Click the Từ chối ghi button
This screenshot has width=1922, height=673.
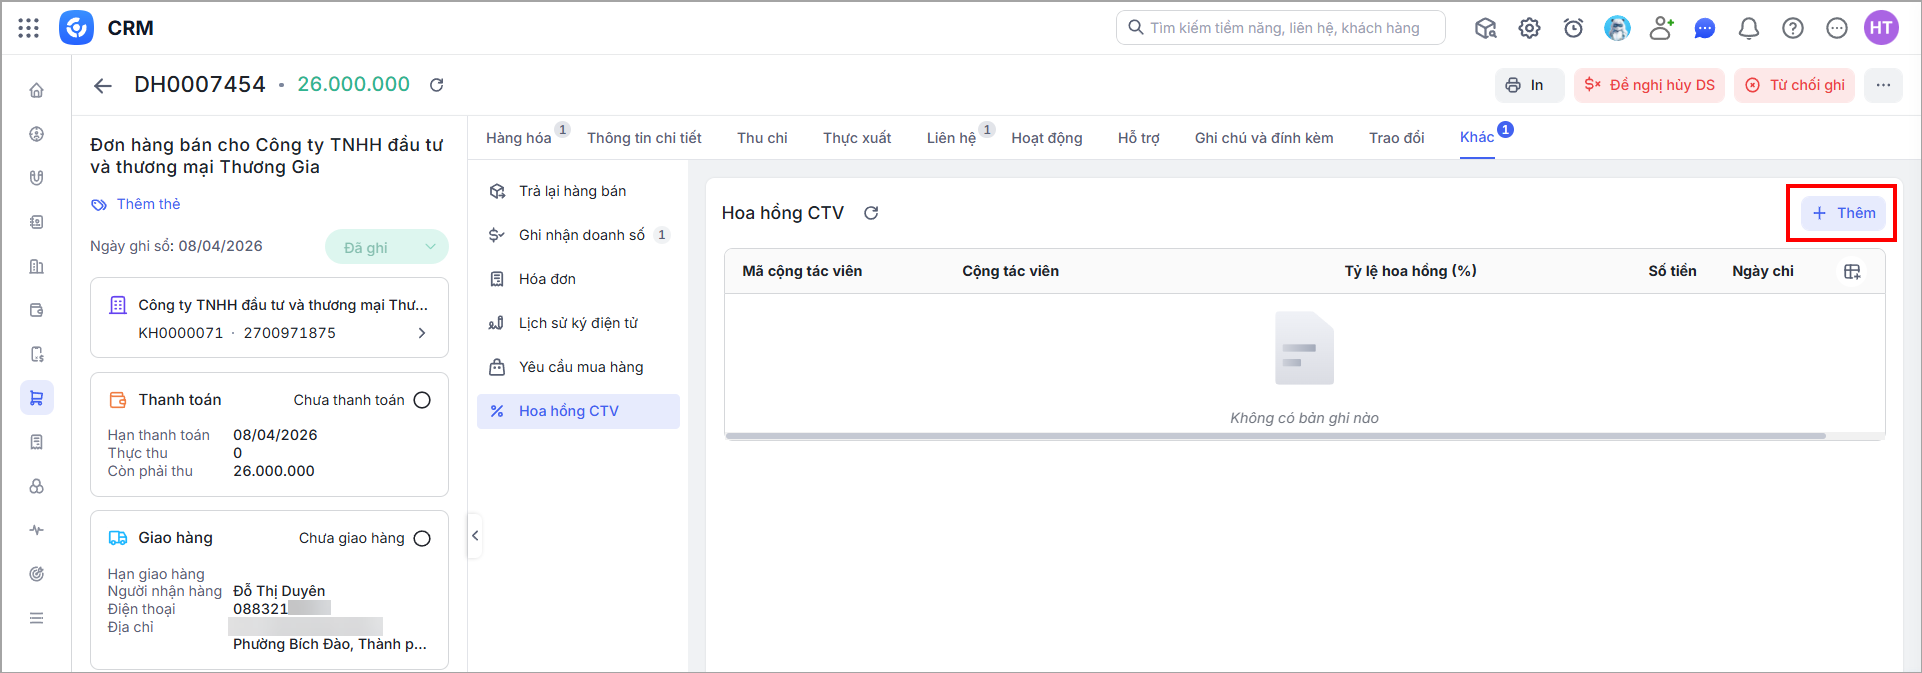click(1794, 85)
